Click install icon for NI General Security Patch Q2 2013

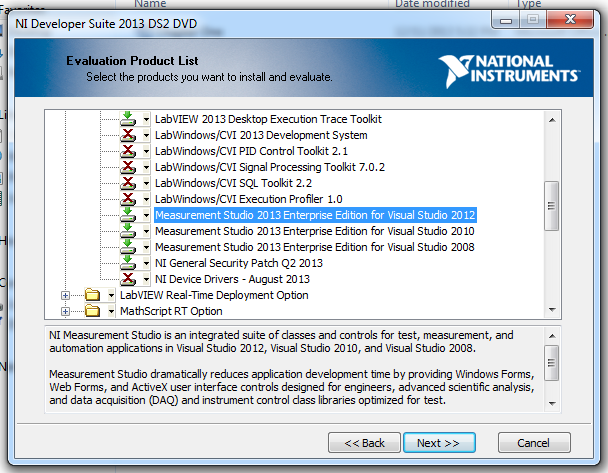(x=128, y=263)
